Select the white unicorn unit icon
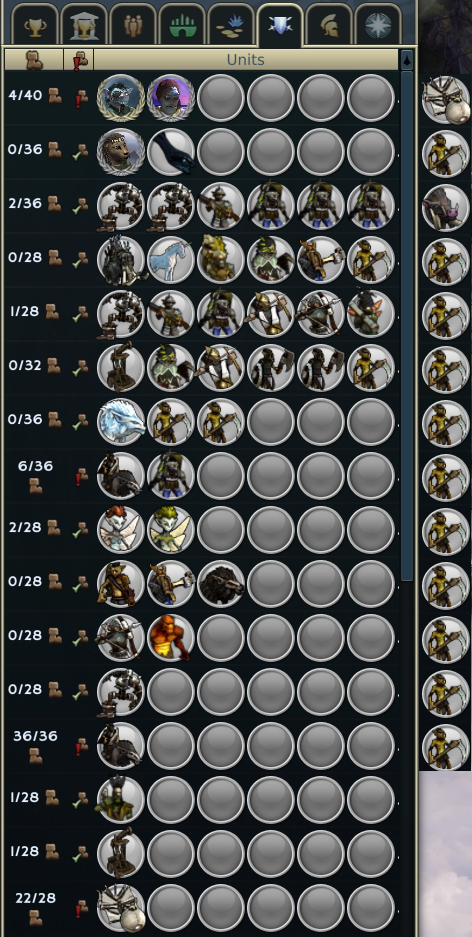This screenshot has width=472, height=937. click(x=171, y=260)
